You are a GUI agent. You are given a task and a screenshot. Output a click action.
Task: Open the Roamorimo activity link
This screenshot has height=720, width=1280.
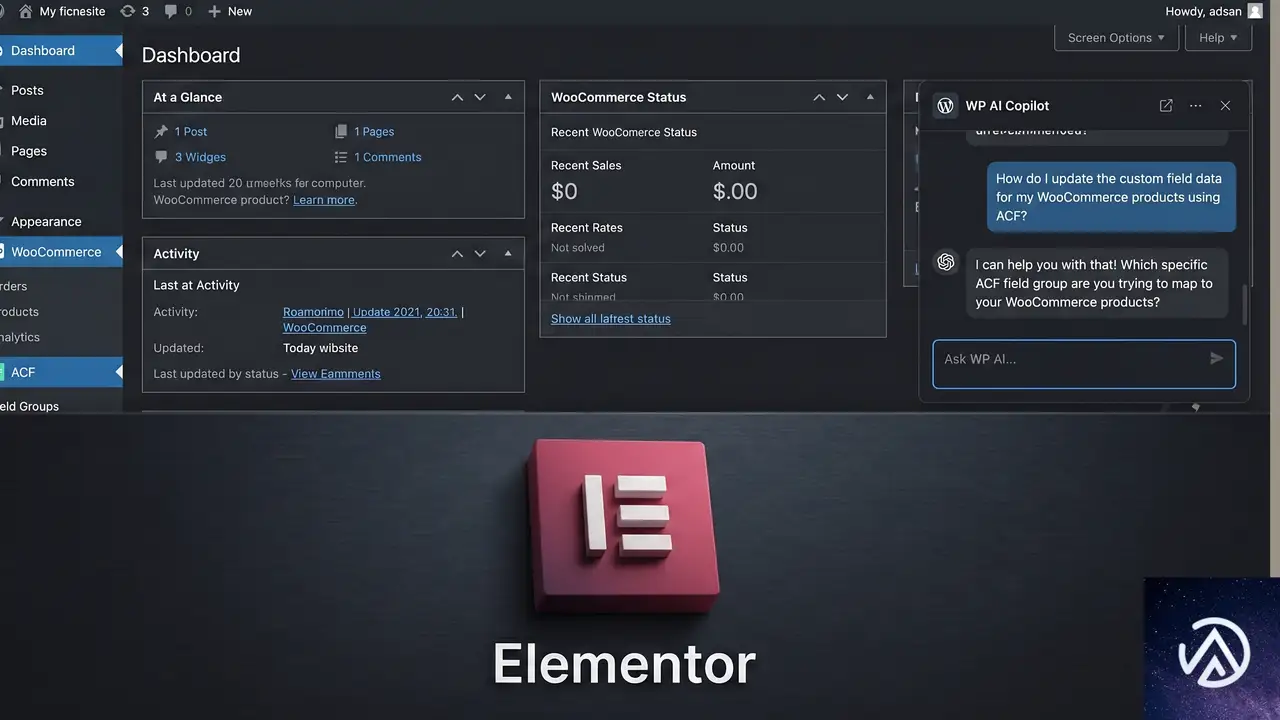click(313, 312)
